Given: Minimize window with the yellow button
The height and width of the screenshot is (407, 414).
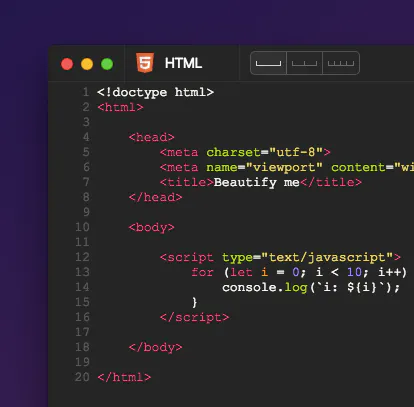Looking at the screenshot, I should [x=87, y=64].
